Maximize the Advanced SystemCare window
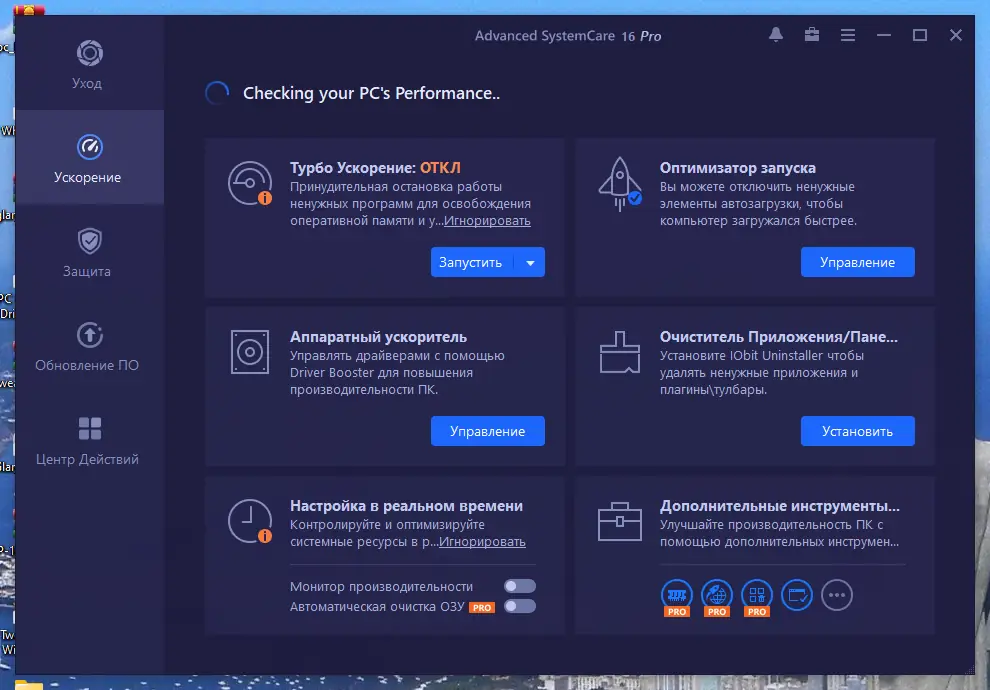 [920, 35]
